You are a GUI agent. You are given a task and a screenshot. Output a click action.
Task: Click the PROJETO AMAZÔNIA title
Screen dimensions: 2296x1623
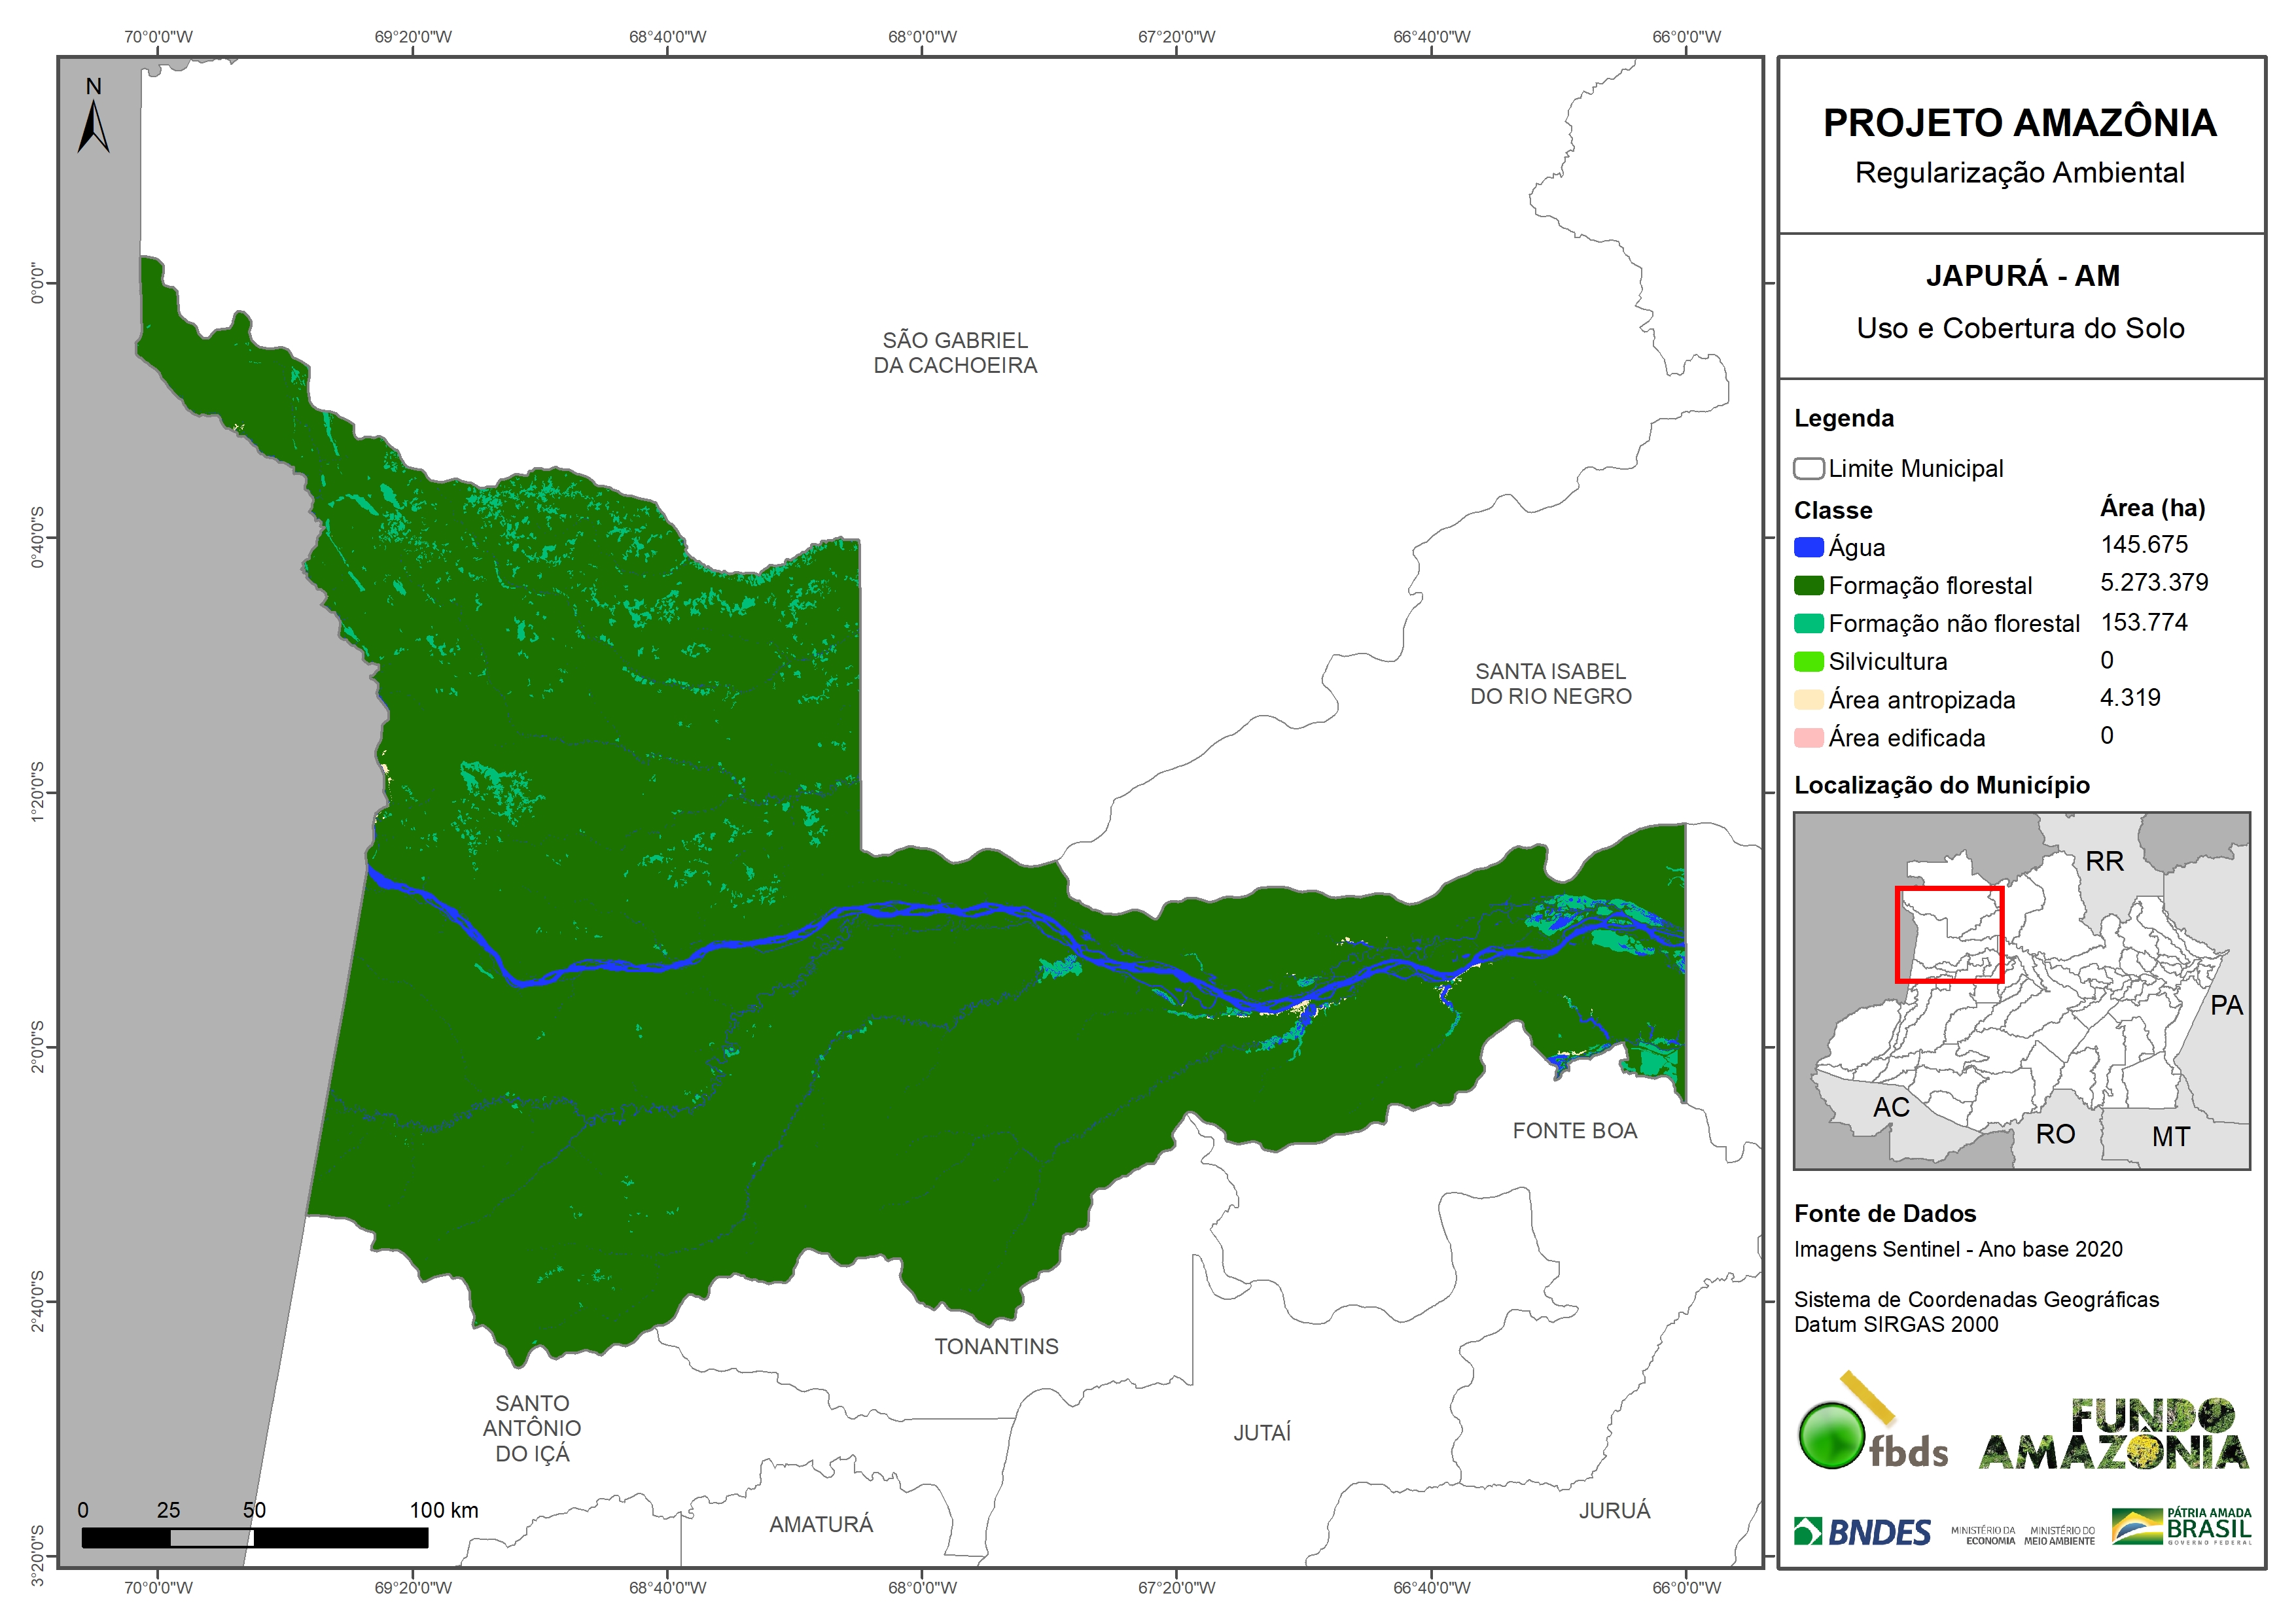coord(2019,123)
